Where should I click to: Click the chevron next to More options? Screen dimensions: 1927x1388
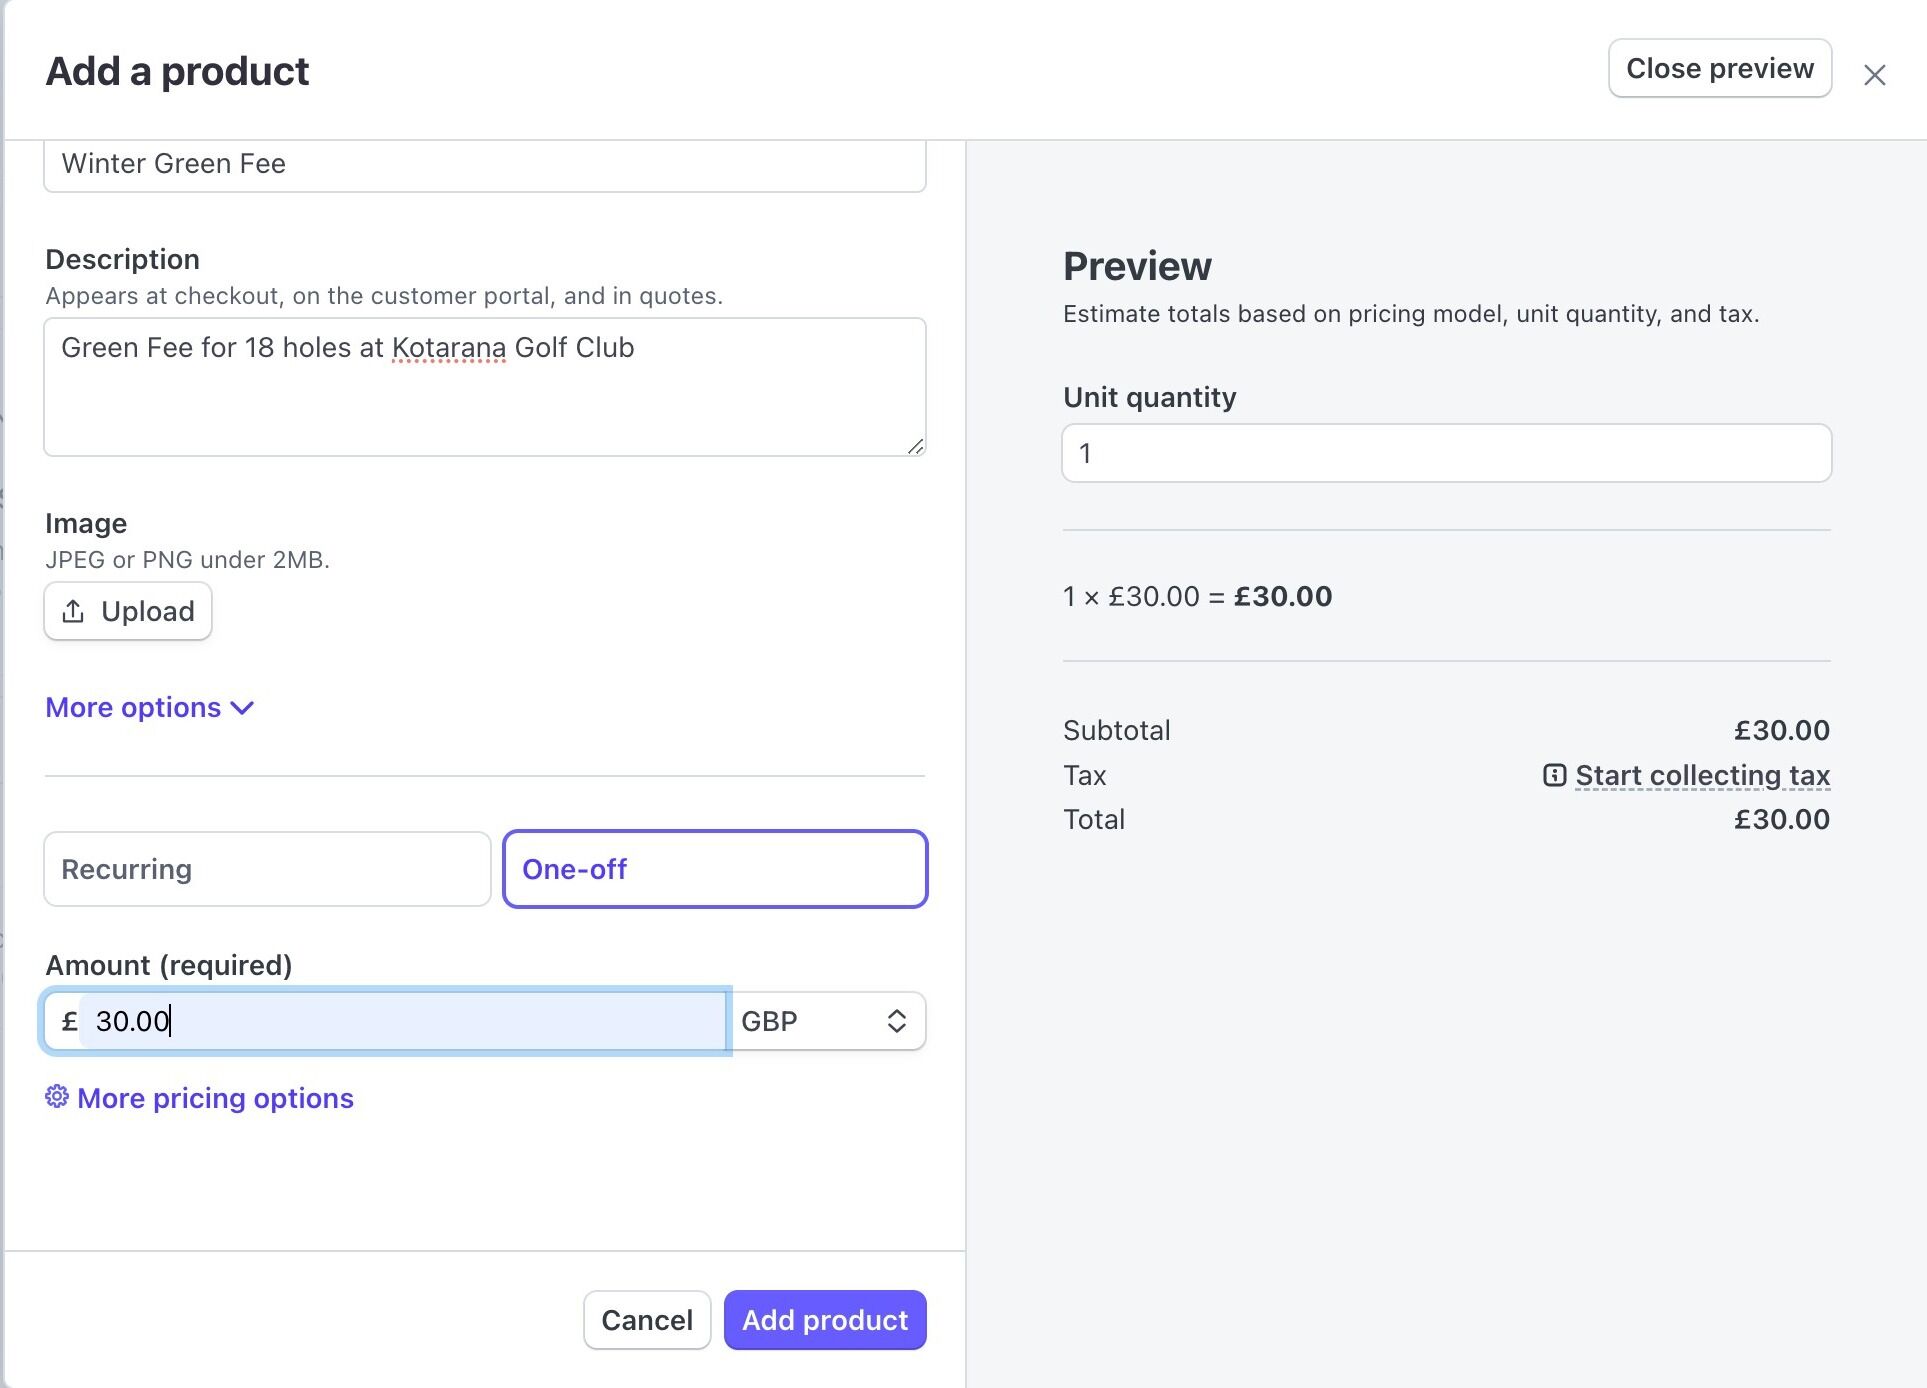[243, 708]
